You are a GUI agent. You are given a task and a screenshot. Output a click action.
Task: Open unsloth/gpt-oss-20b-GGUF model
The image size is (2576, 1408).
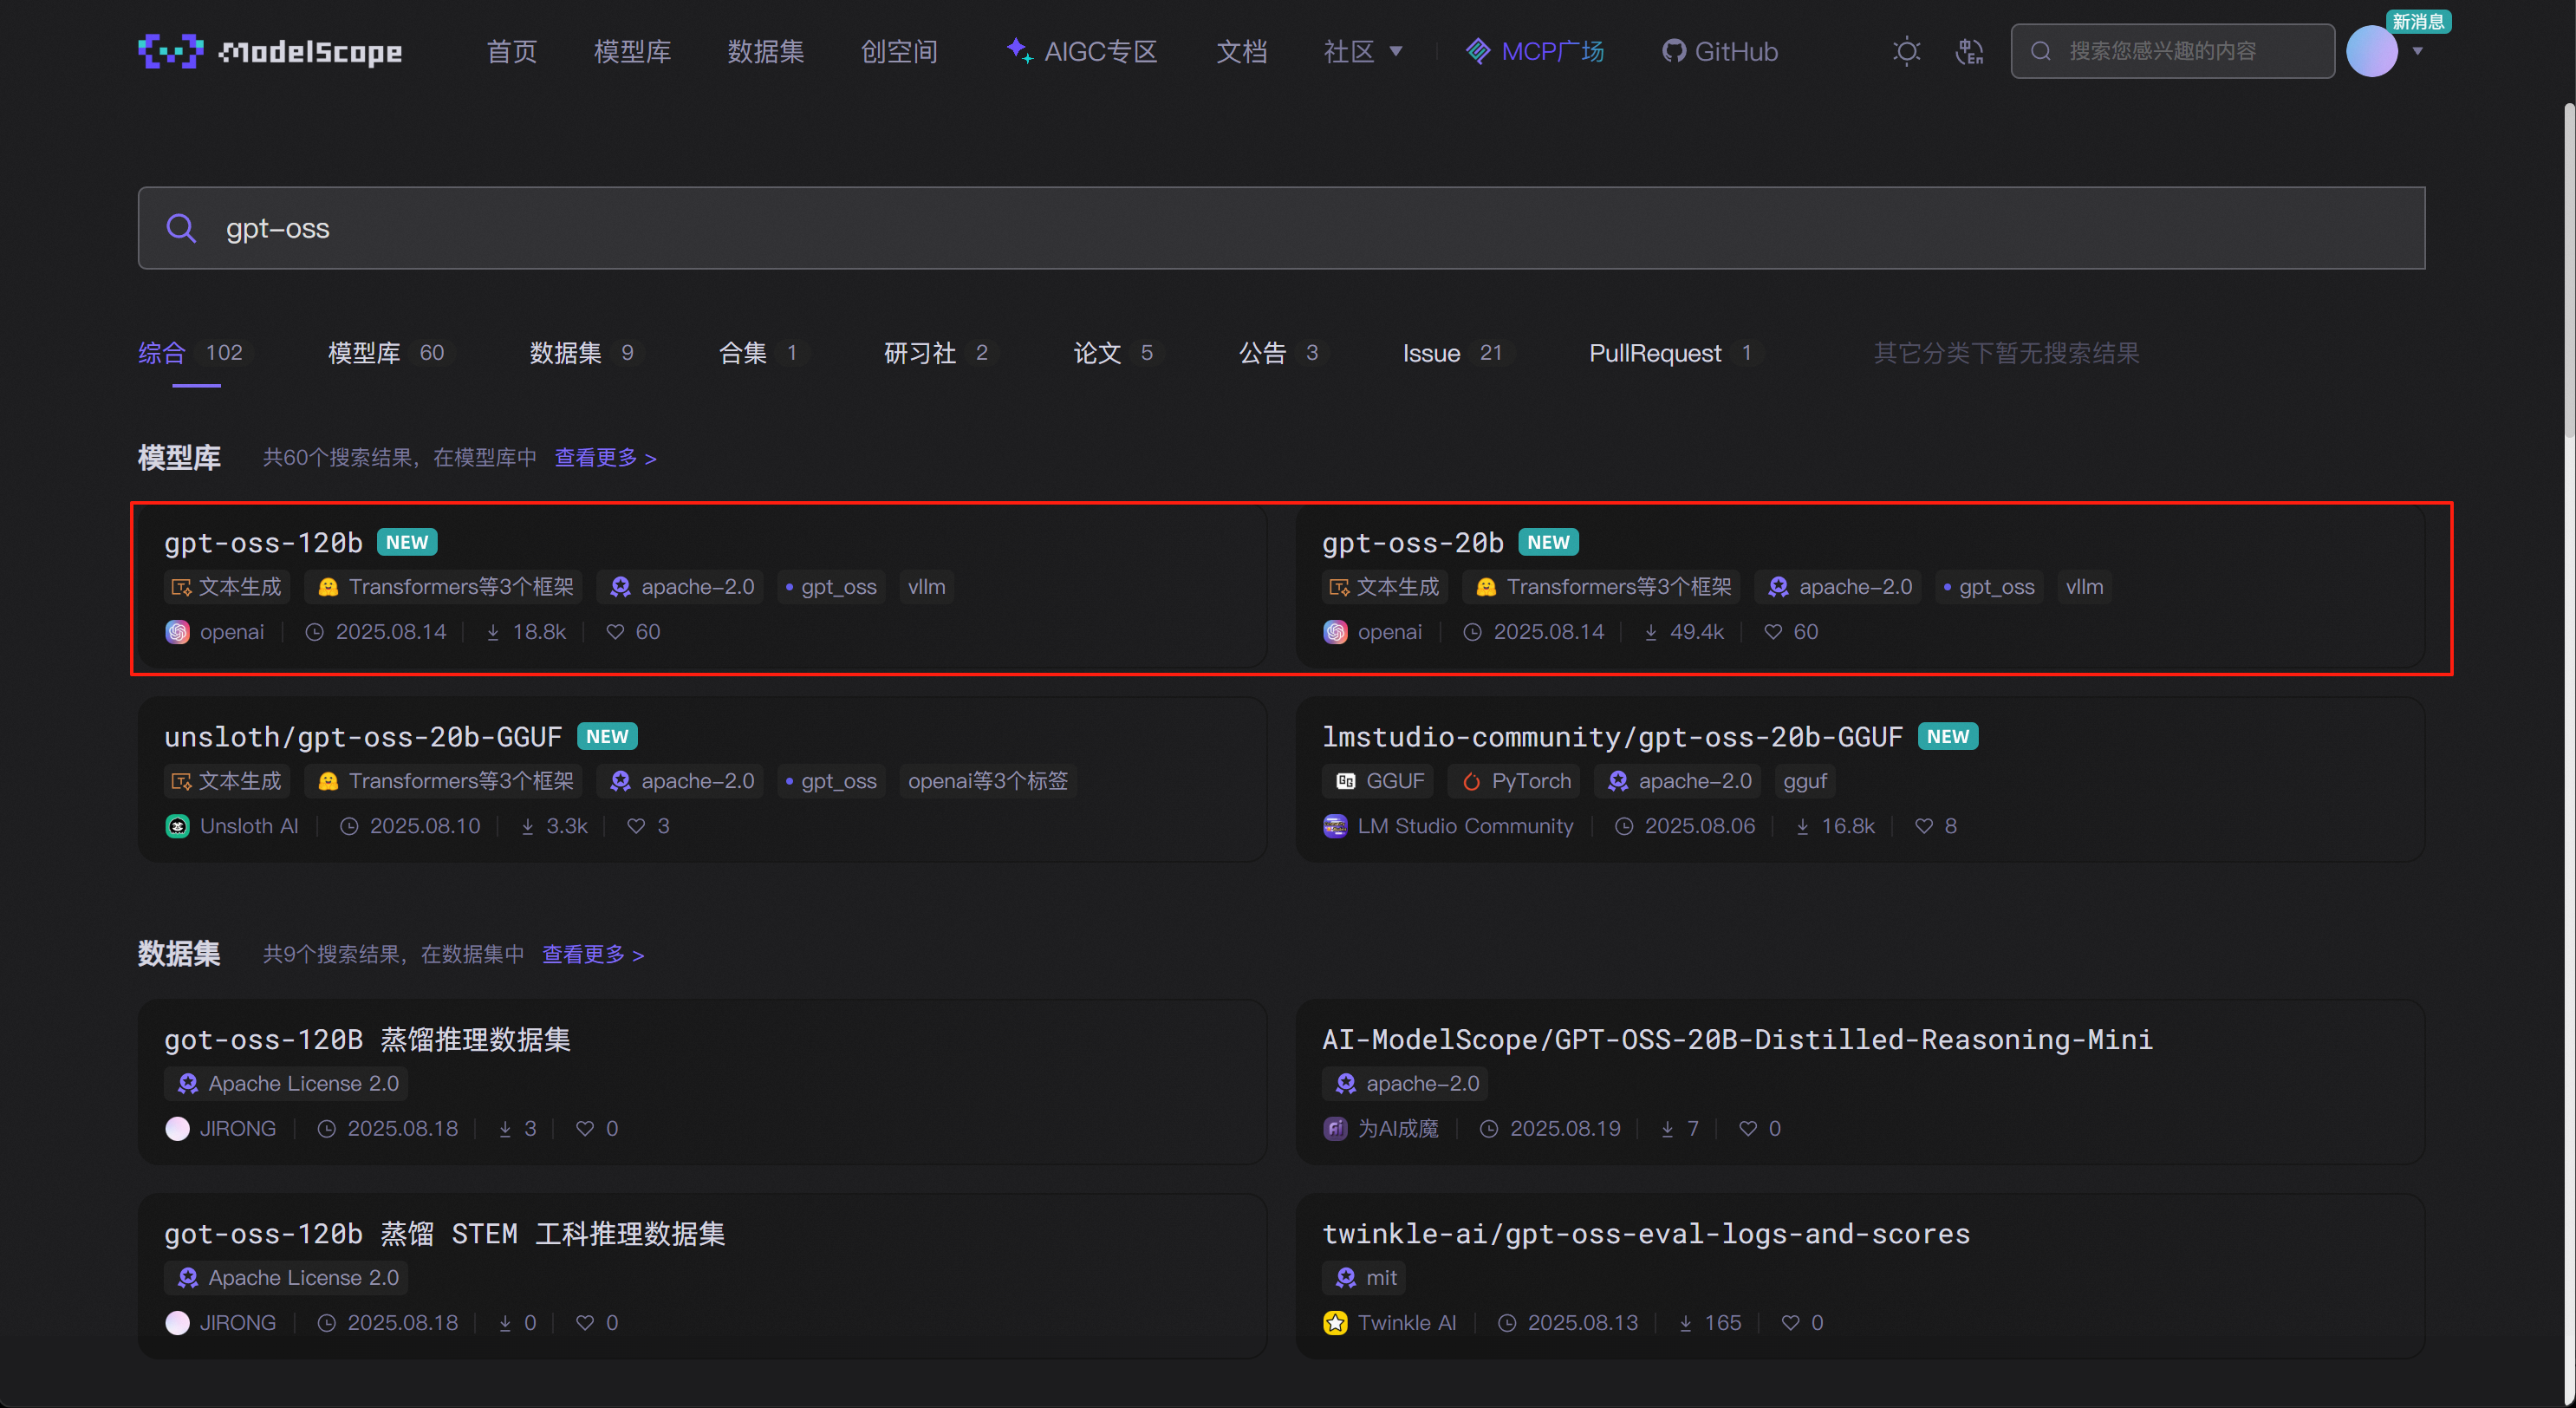[x=363, y=737]
